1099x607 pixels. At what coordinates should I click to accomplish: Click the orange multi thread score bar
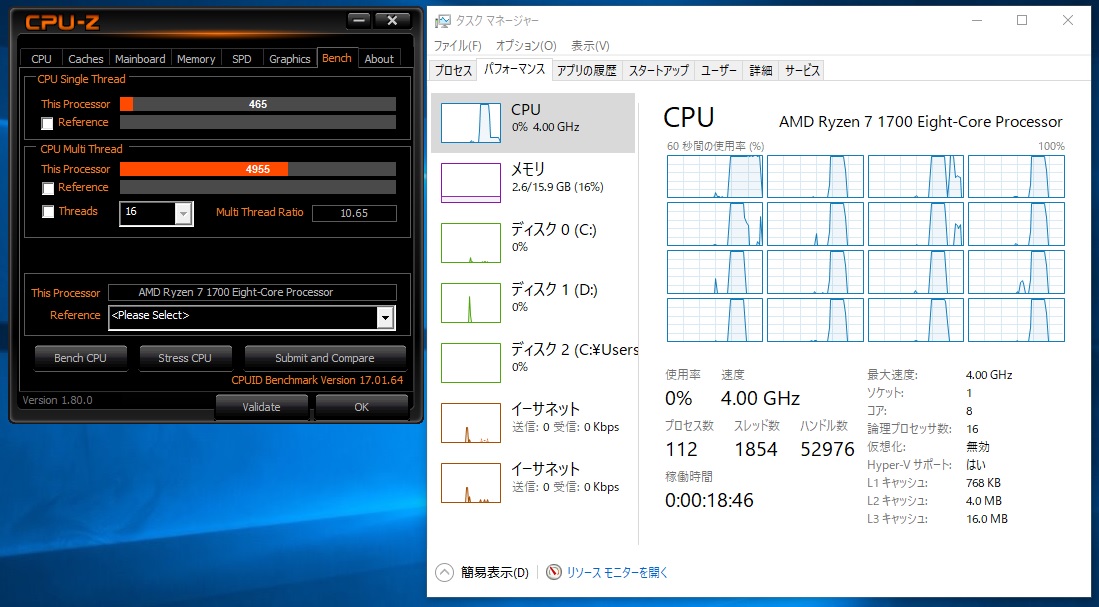click(204, 169)
